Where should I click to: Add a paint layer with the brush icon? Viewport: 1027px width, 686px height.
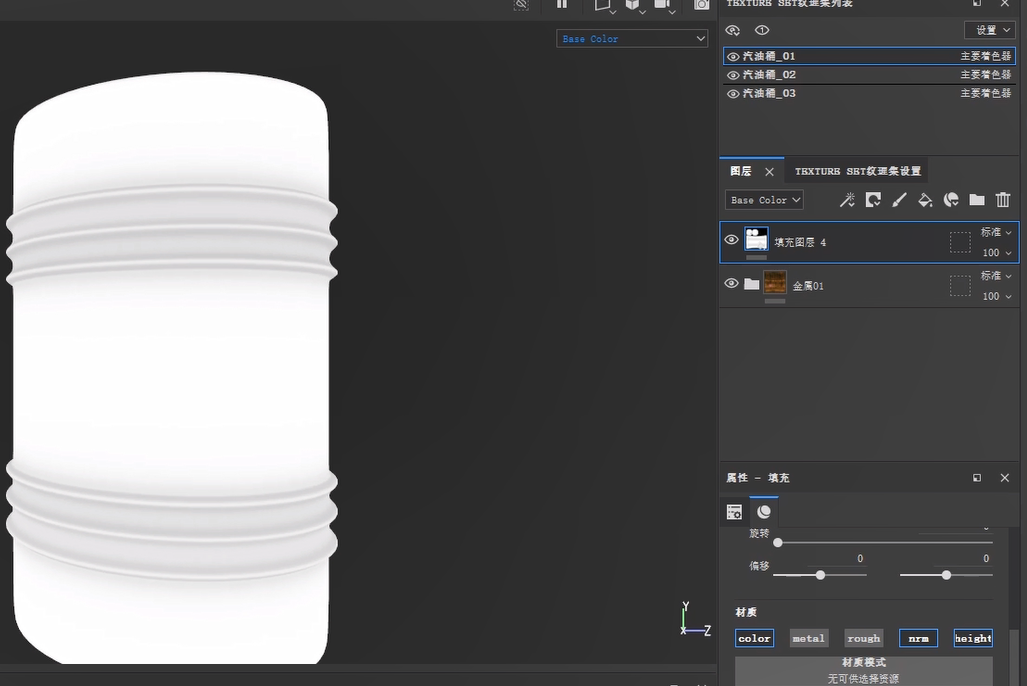tap(899, 200)
